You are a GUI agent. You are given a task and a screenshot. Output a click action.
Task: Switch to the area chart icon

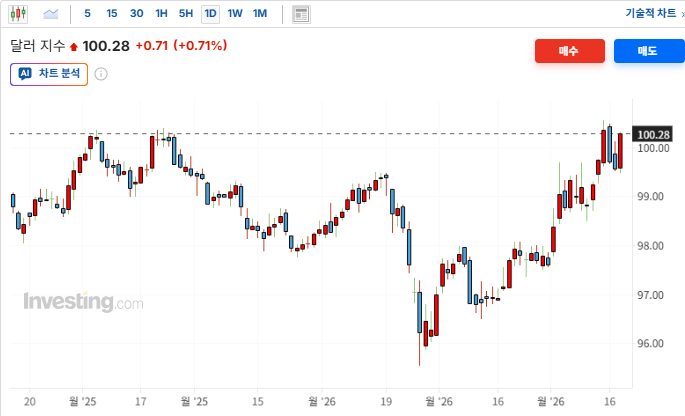[x=51, y=14]
